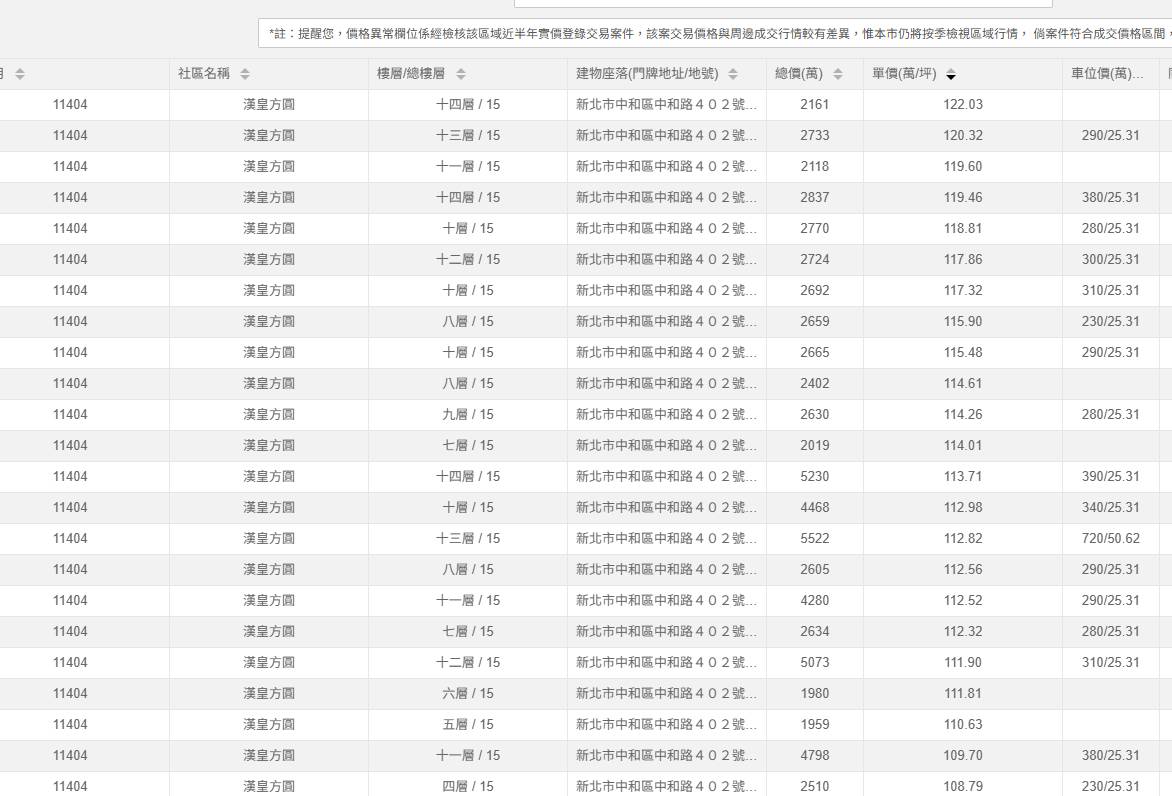Click the 總價(萬) header label
The height and width of the screenshot is (796, 1172).
click(x=798, y=73)
